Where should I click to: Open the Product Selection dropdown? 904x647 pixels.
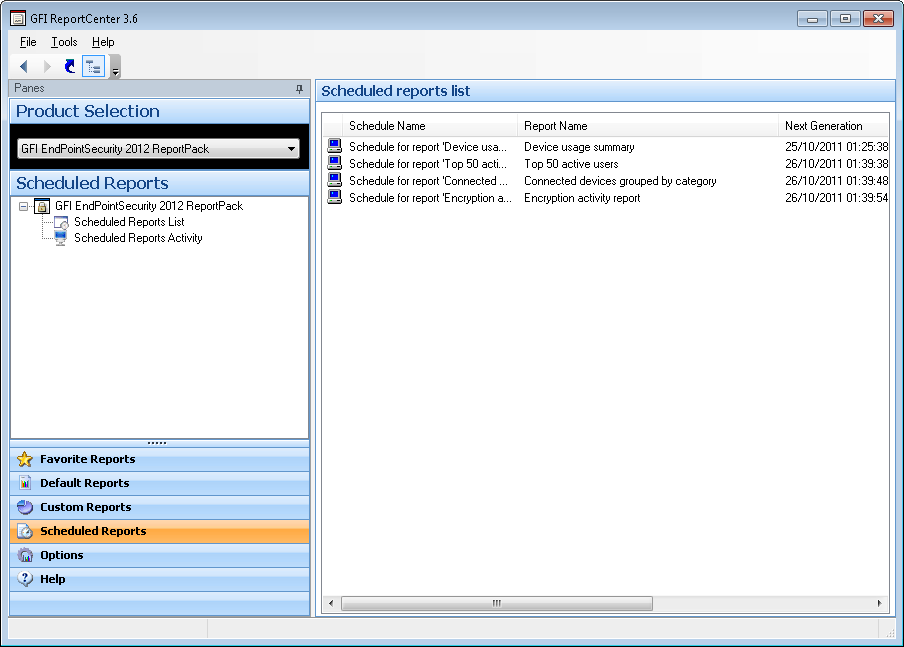(291, 149)
